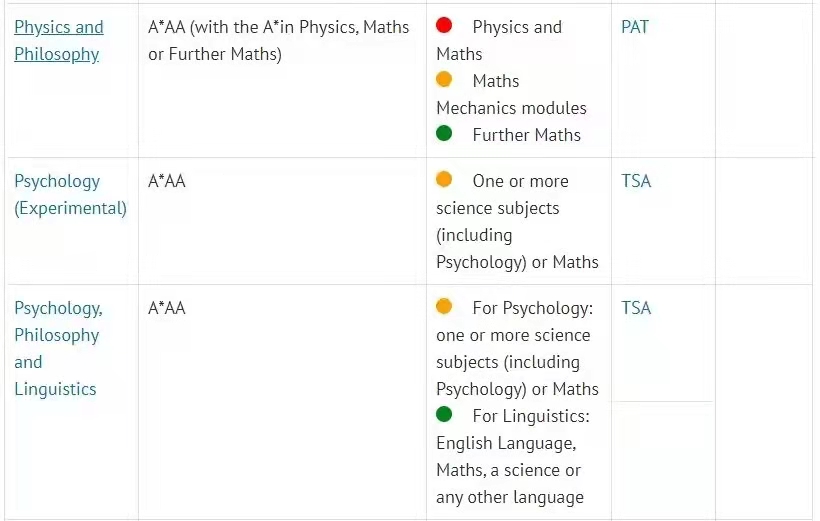Viewport: 820px width, 521px height.
Task: Click green dot beside Further Maths
Action: click(x=444, y=133)
